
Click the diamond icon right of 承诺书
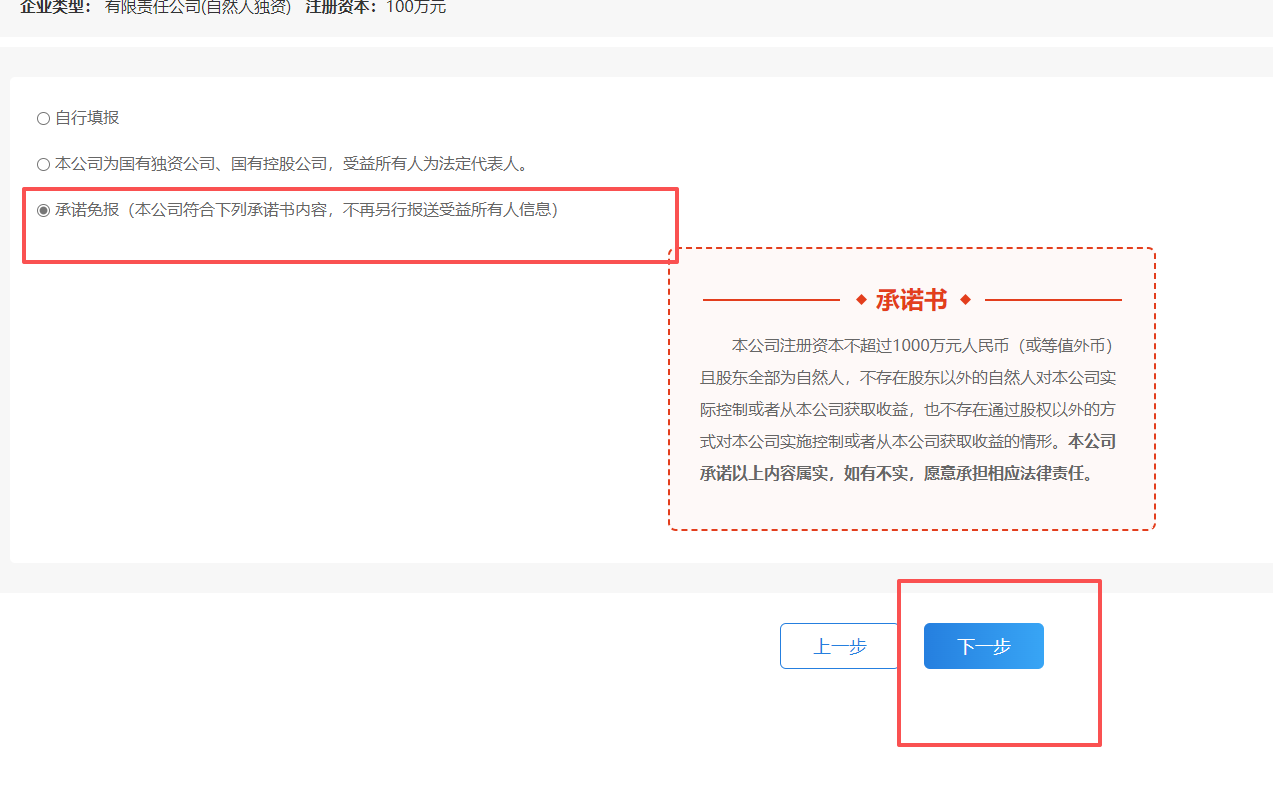coord(965,300)
